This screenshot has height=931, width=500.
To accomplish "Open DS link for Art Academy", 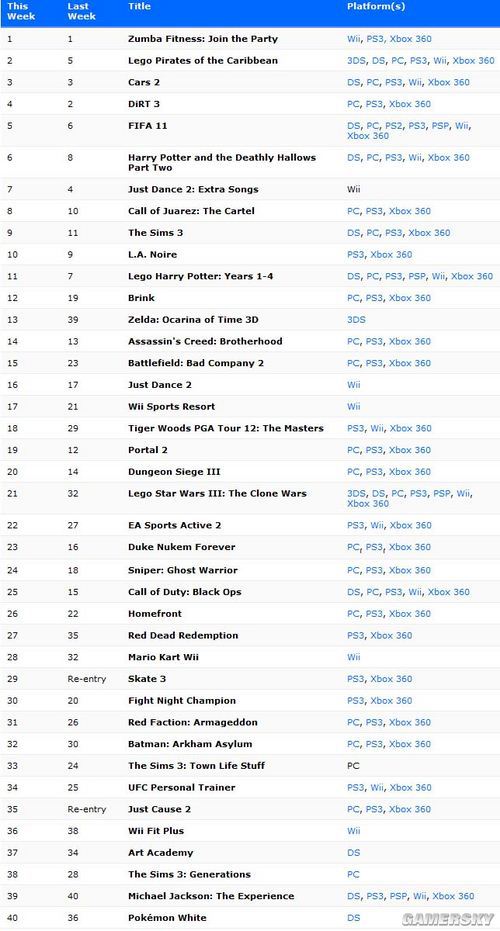I will point(353,852).
